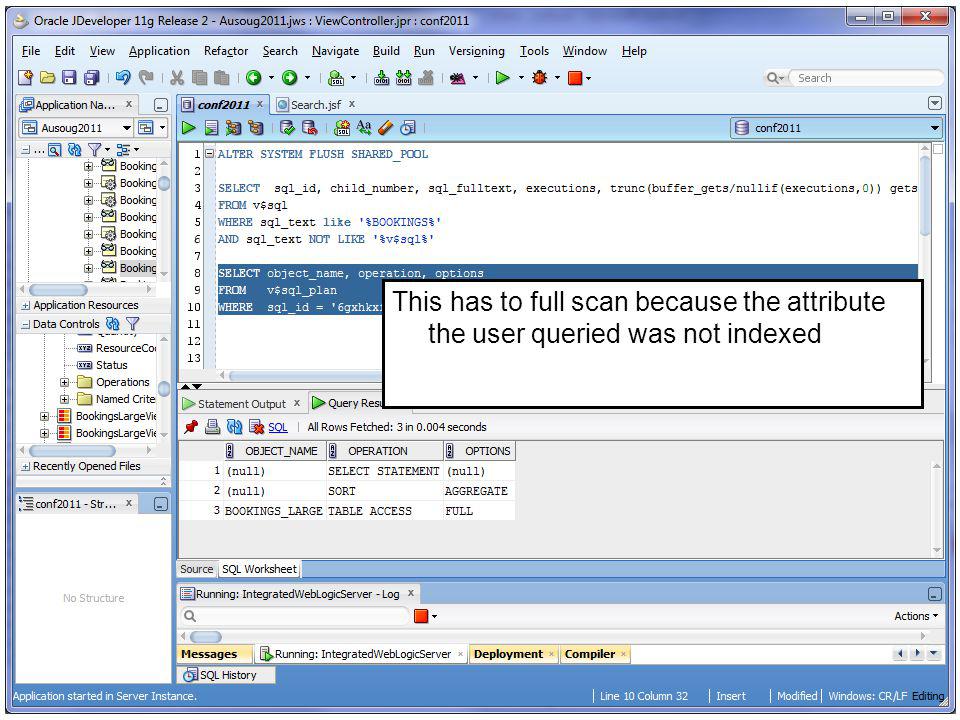This screenshot has height=720, width=960.
Task: Run Script in the SQL worksheet
Action: [211, 127]
